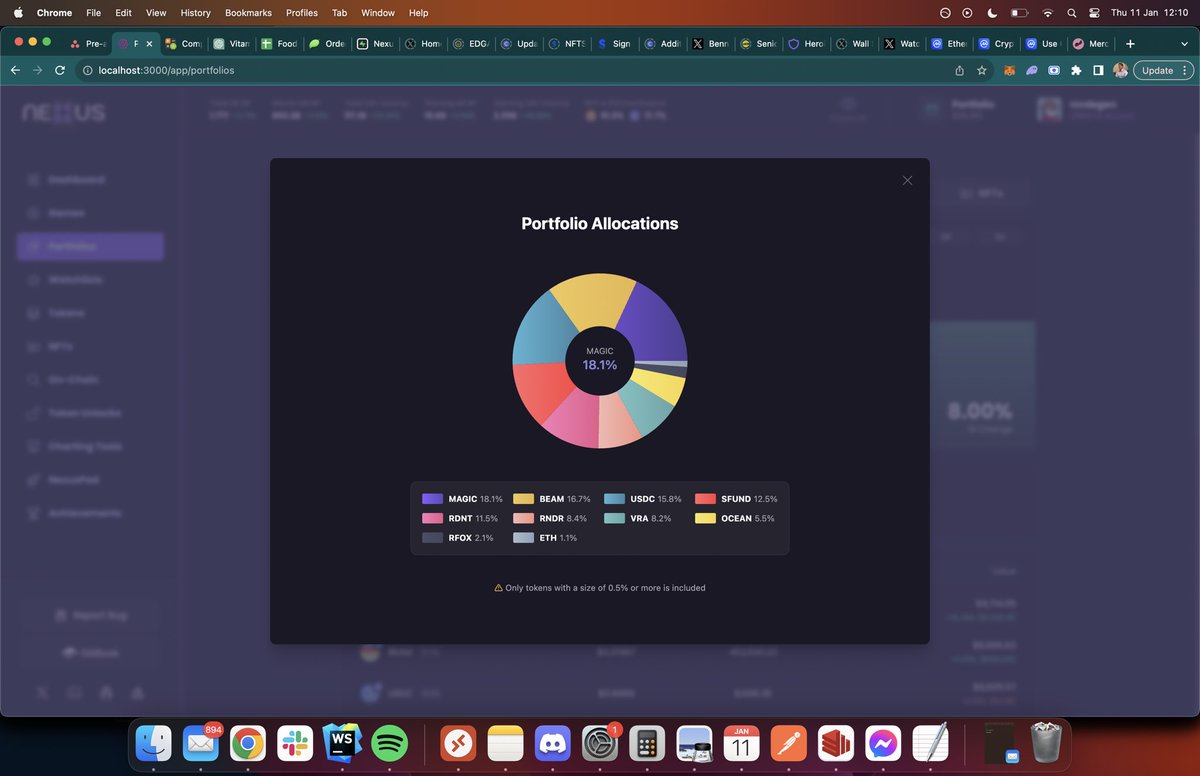
Task: Click the RNDR 8.4% legend entry
Action: (x=549, y=518)
